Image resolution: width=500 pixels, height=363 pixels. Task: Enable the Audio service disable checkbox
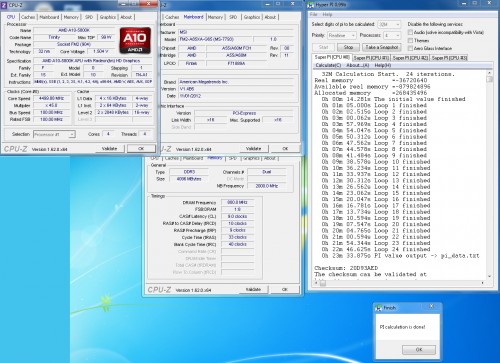tap(410, 32)
